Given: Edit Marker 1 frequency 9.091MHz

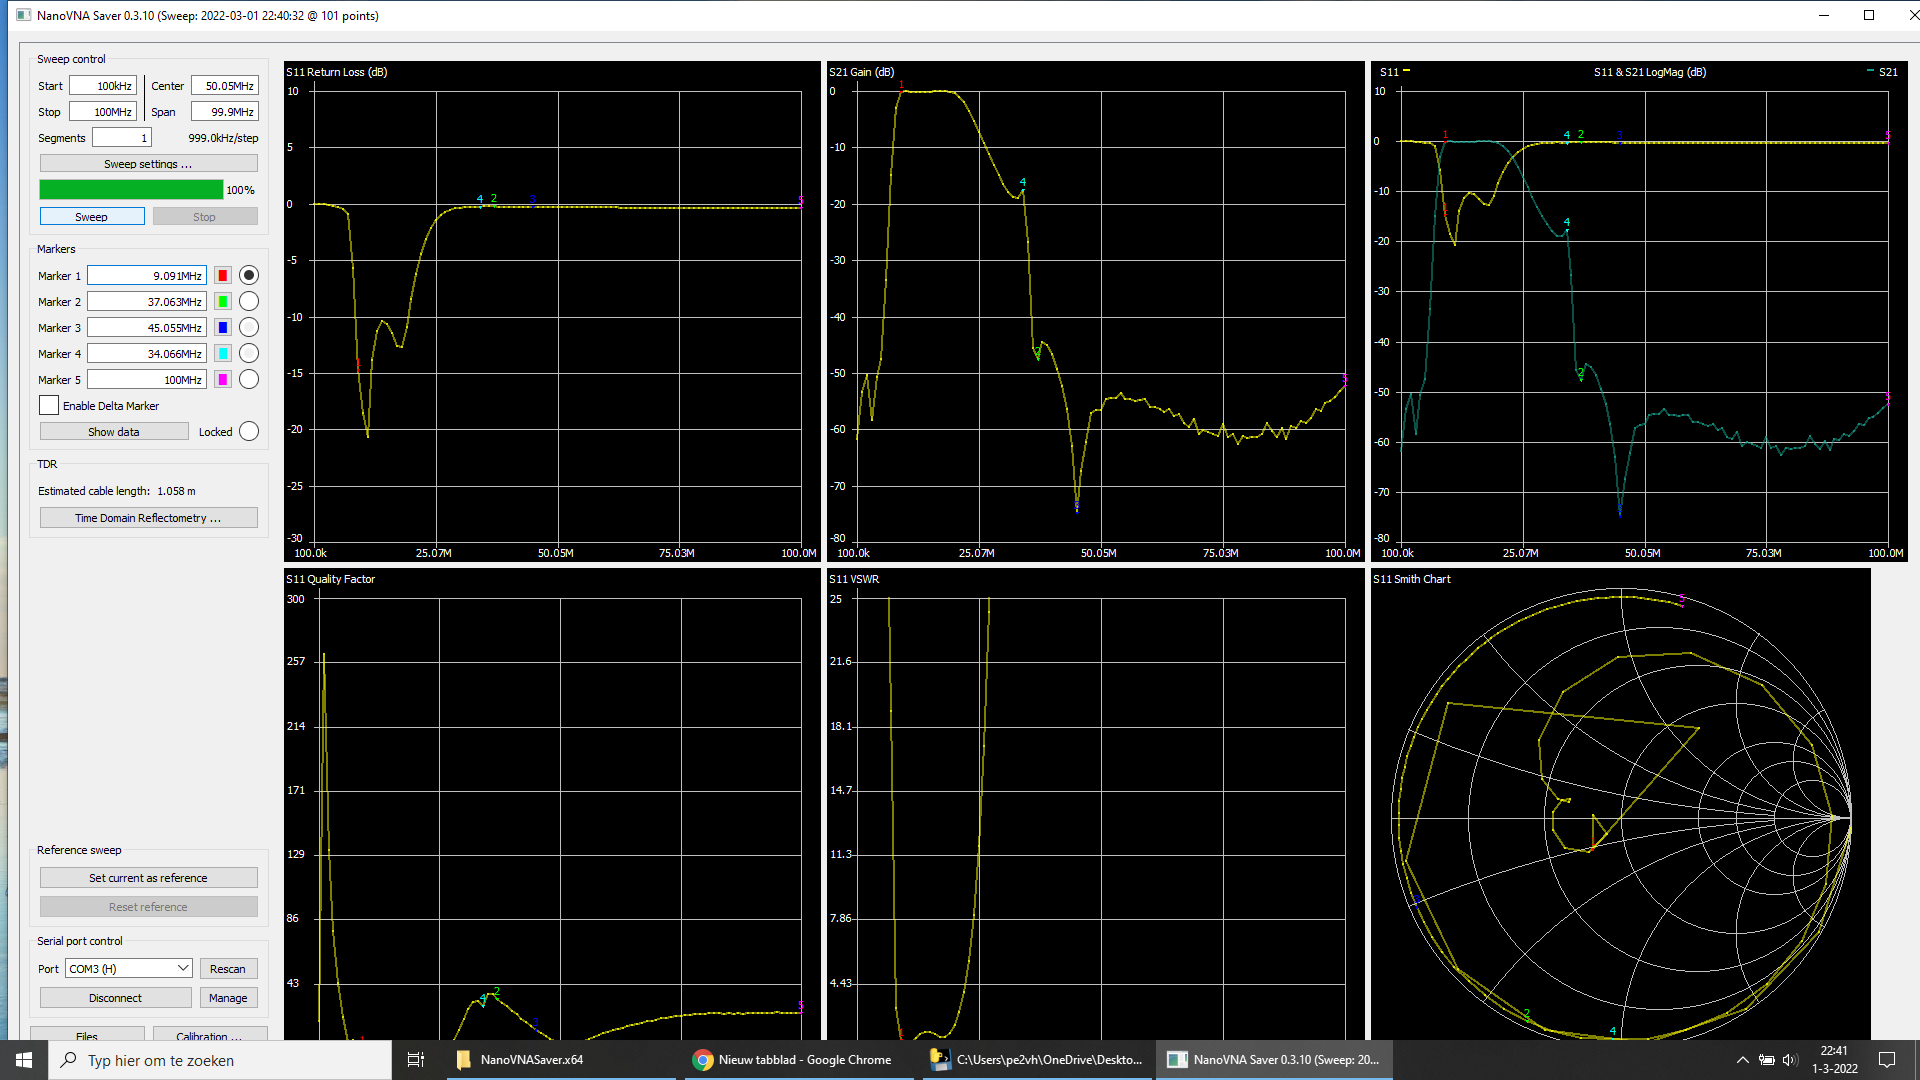Looking at the screenshot, I should [147, 275].
